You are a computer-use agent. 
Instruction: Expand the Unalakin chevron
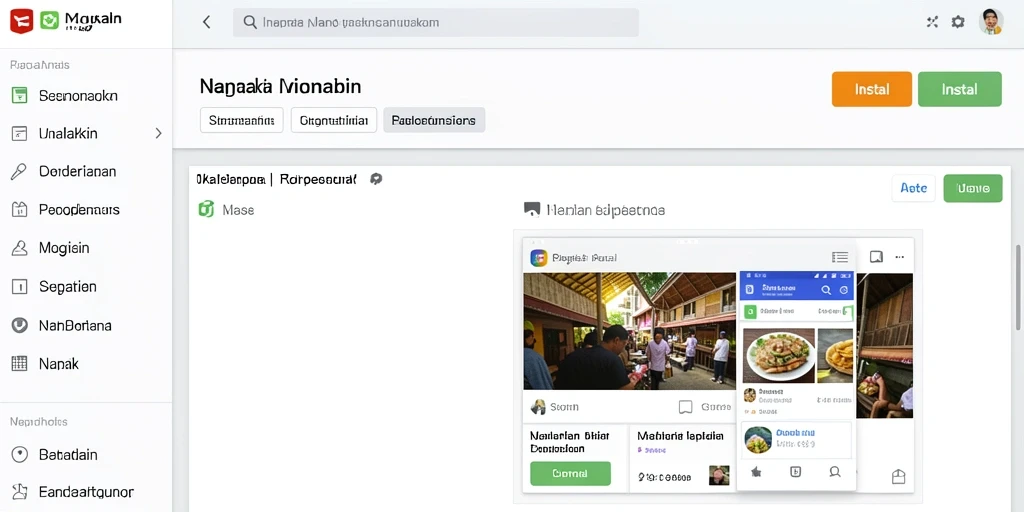(158, 133)
